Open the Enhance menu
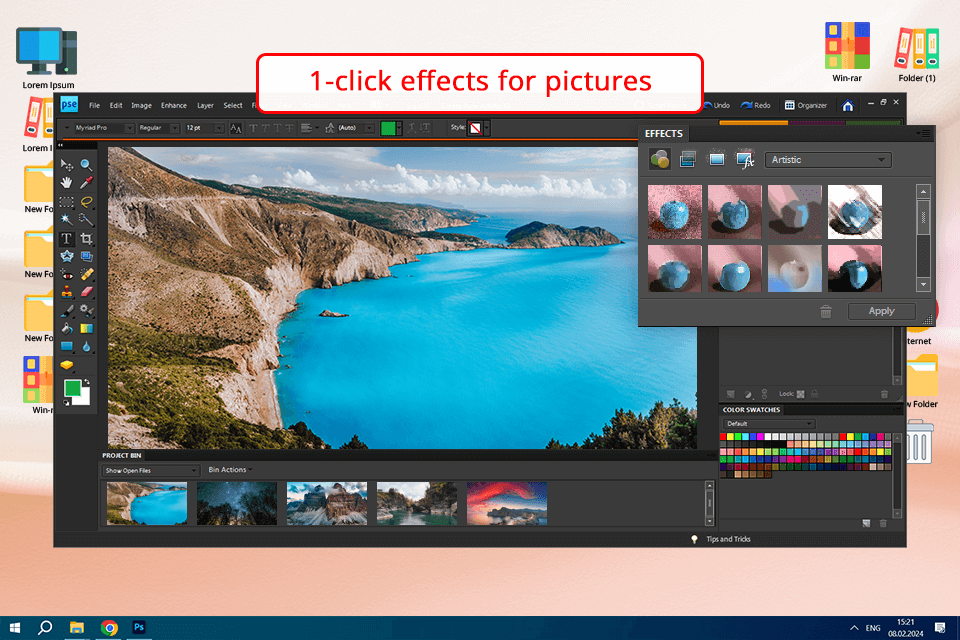Screen dimensions: 960x640 pos(174,105)
